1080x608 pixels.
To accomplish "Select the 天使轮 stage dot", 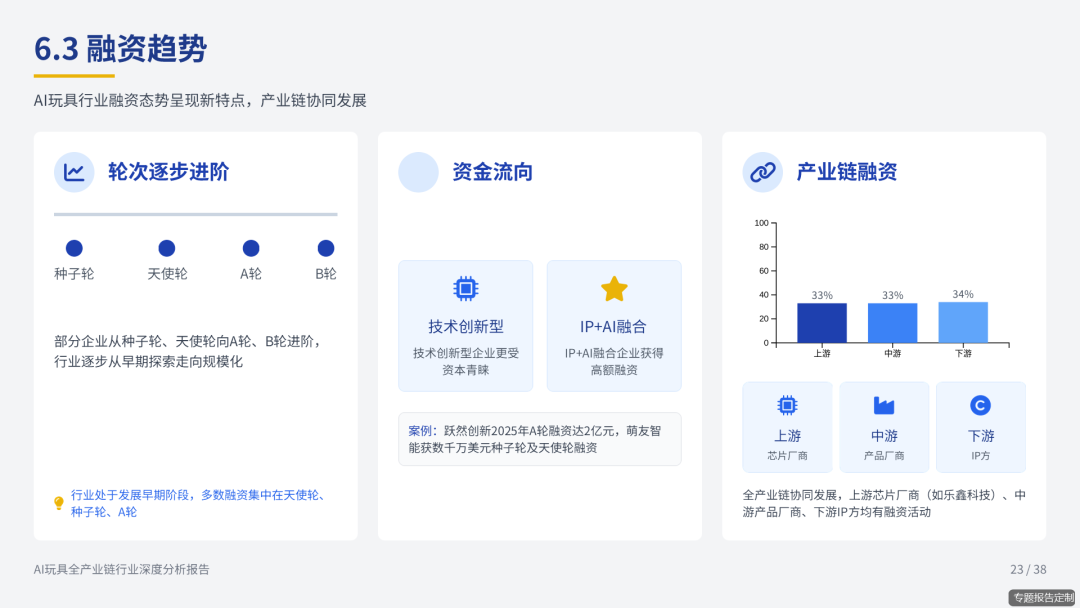I will point(165,248).
